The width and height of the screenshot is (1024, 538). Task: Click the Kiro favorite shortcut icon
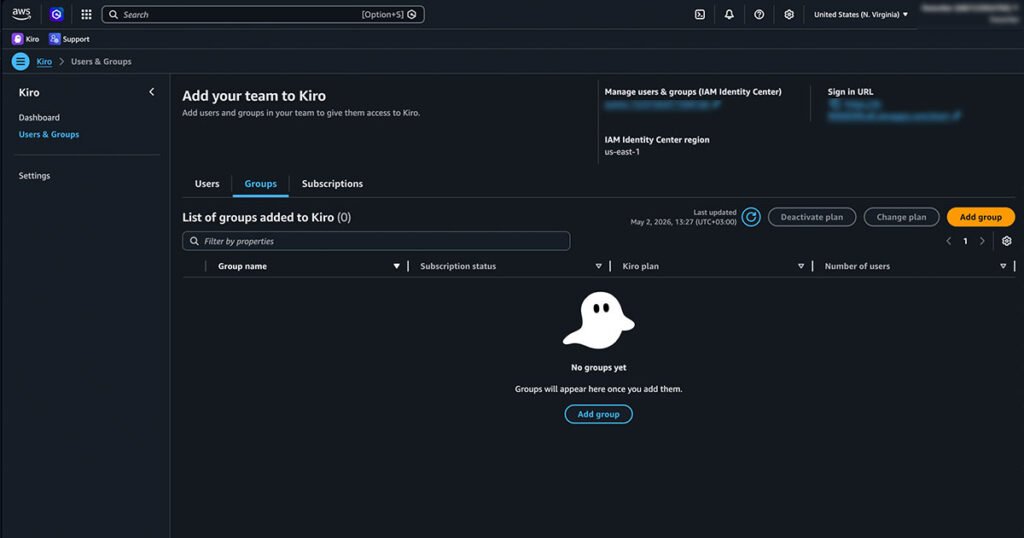click(x=18, y=39)
